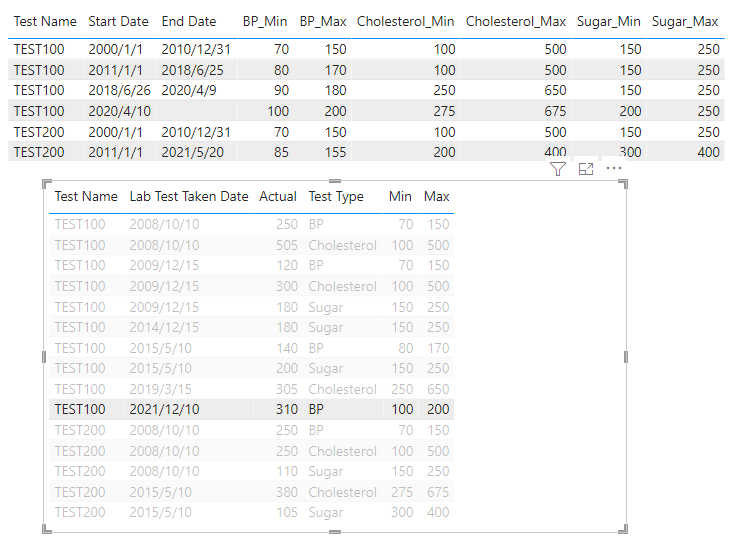Select Actual value 310 in highlighted row
744x559 pixels.
(x=287, y=409)
